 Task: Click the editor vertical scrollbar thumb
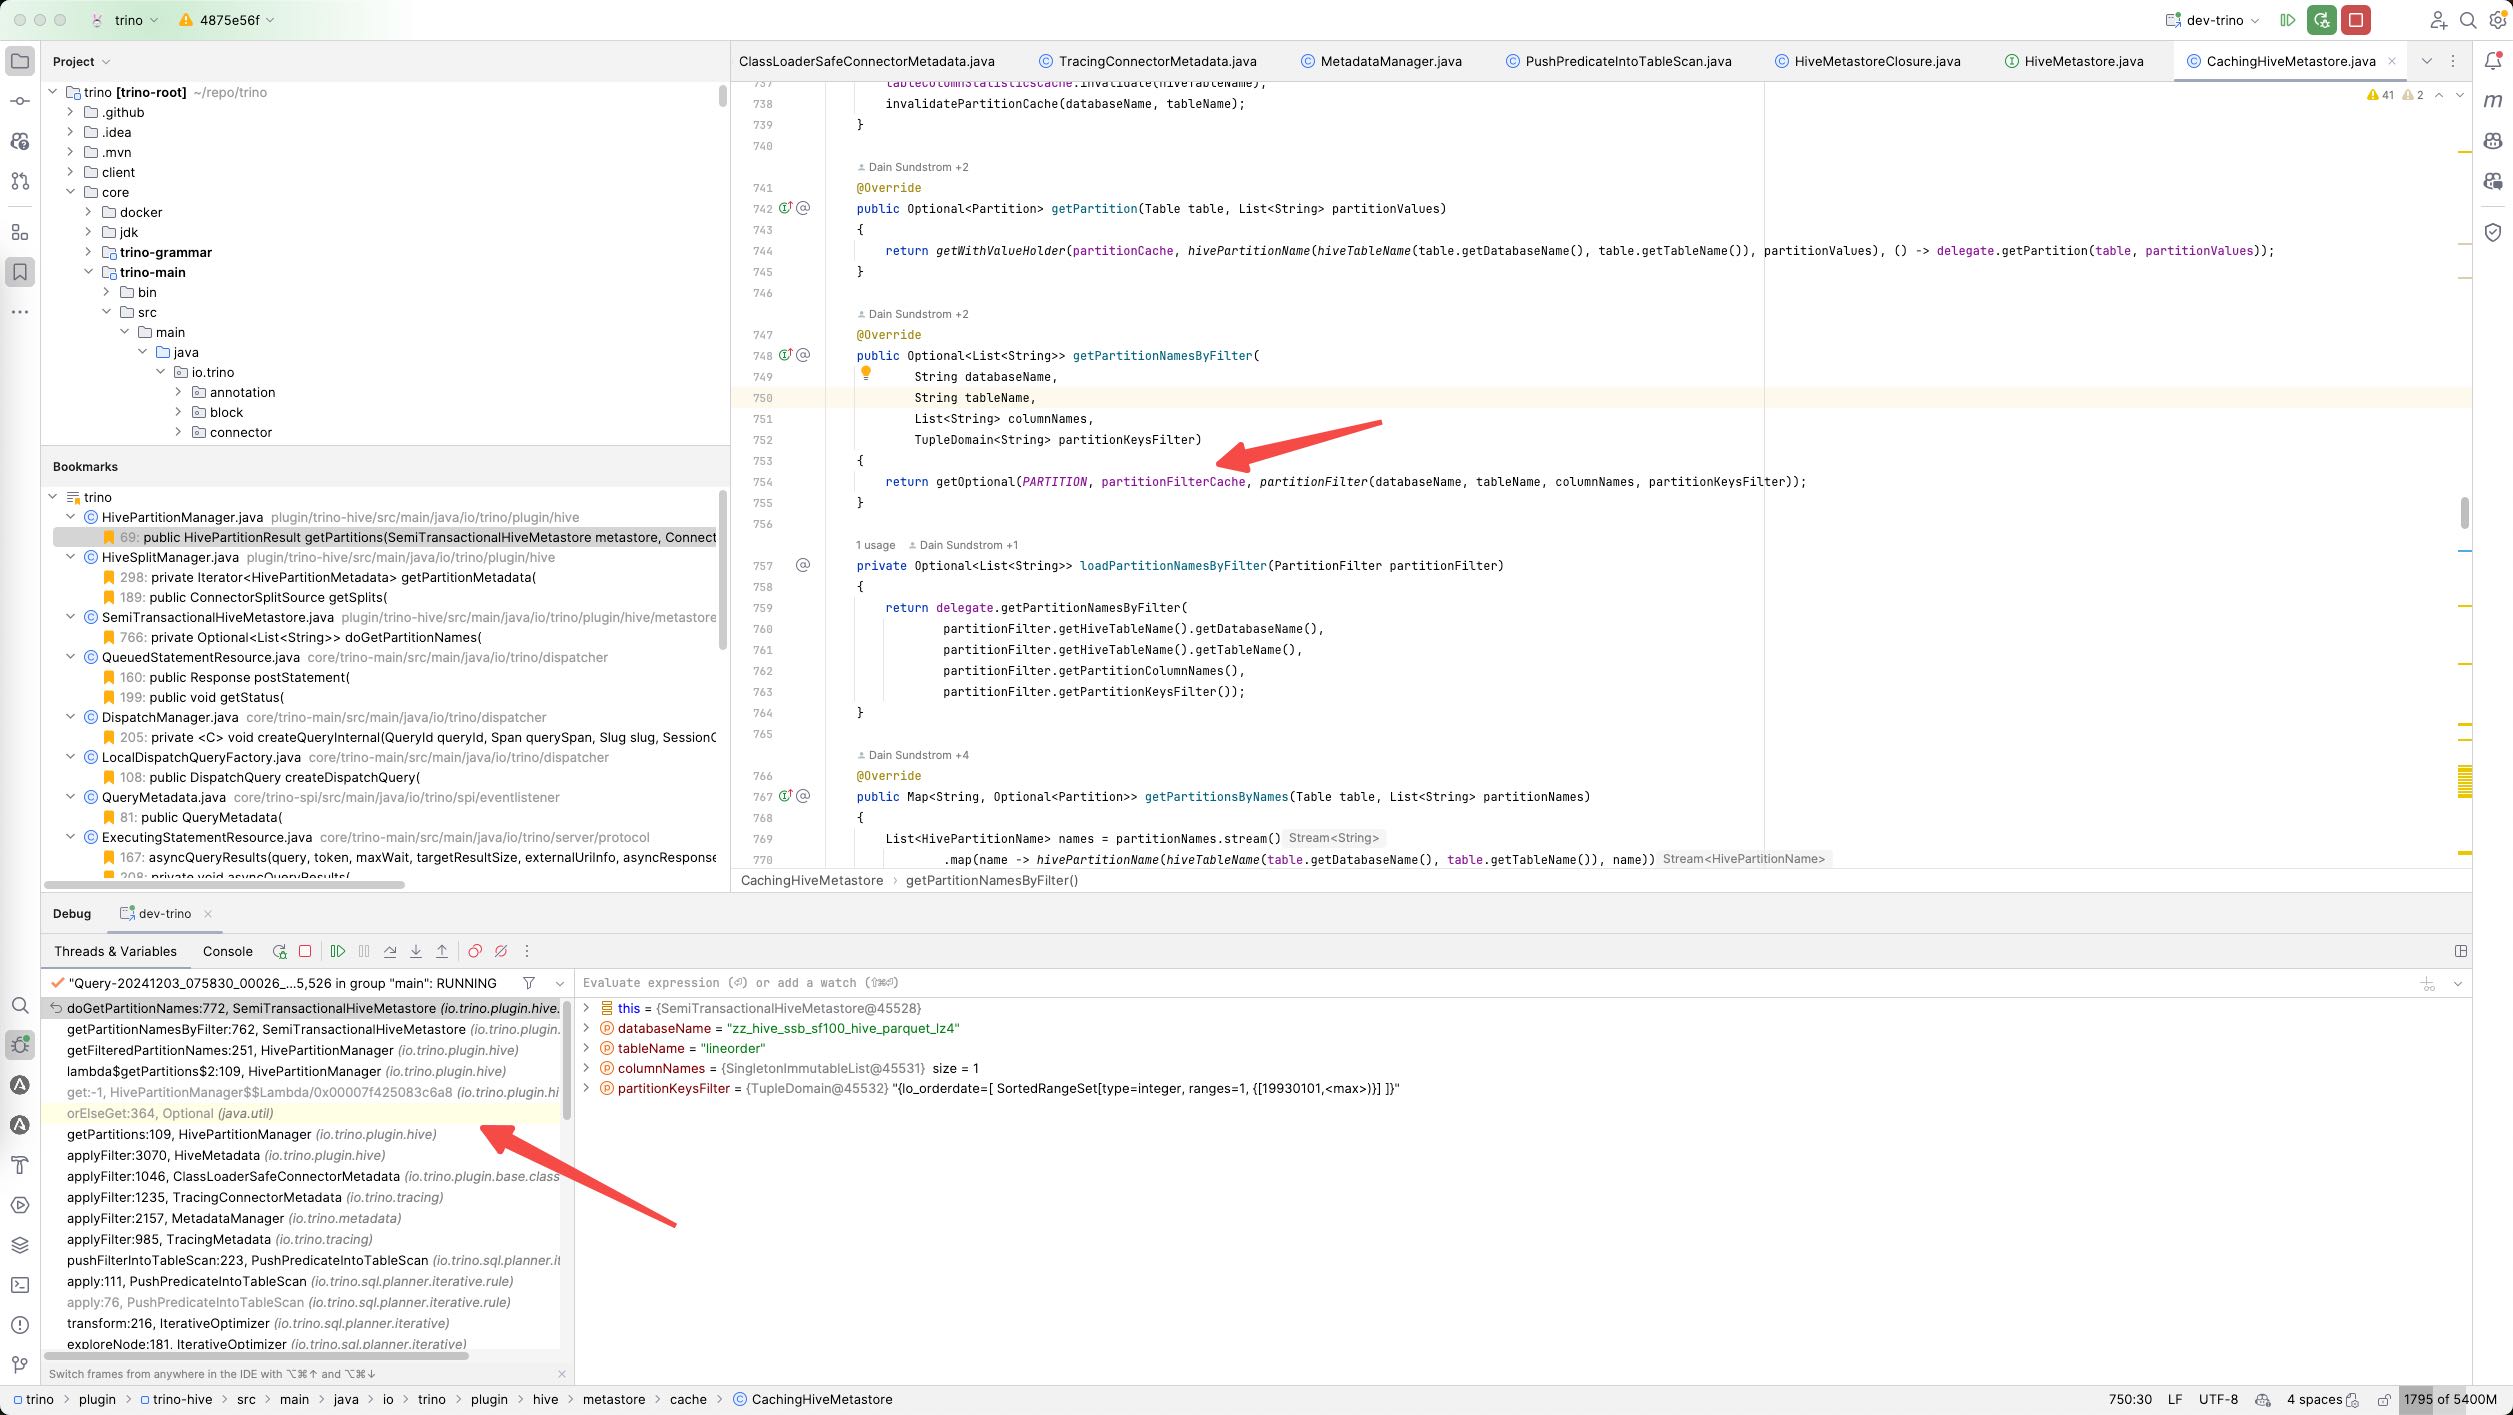2464,512
